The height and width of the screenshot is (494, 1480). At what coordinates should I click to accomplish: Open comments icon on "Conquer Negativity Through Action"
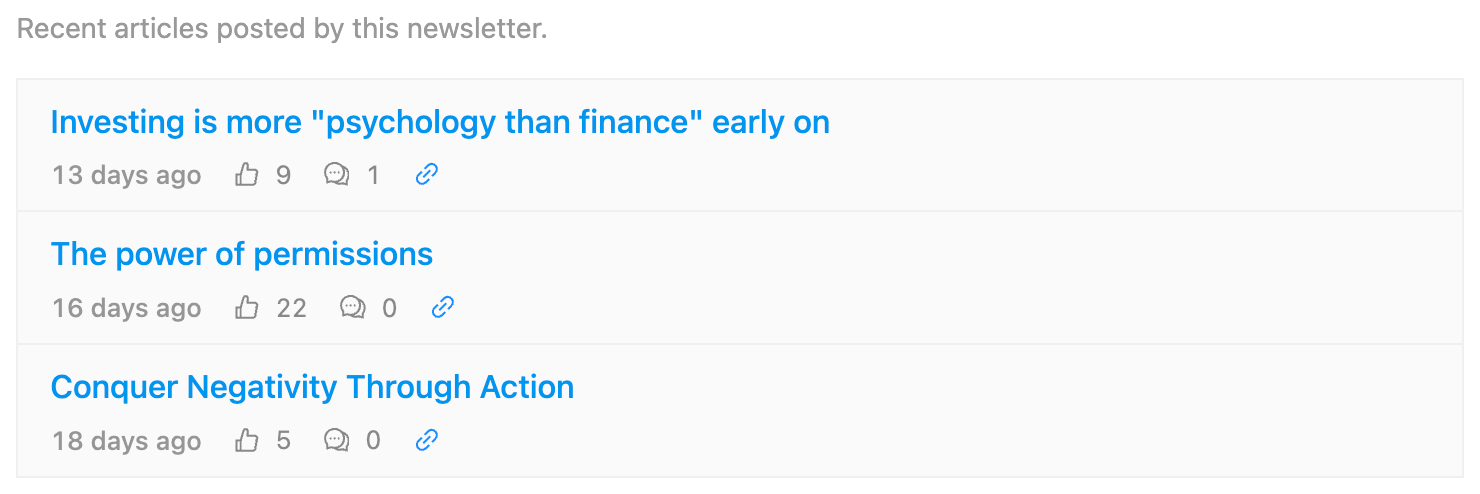337,441
